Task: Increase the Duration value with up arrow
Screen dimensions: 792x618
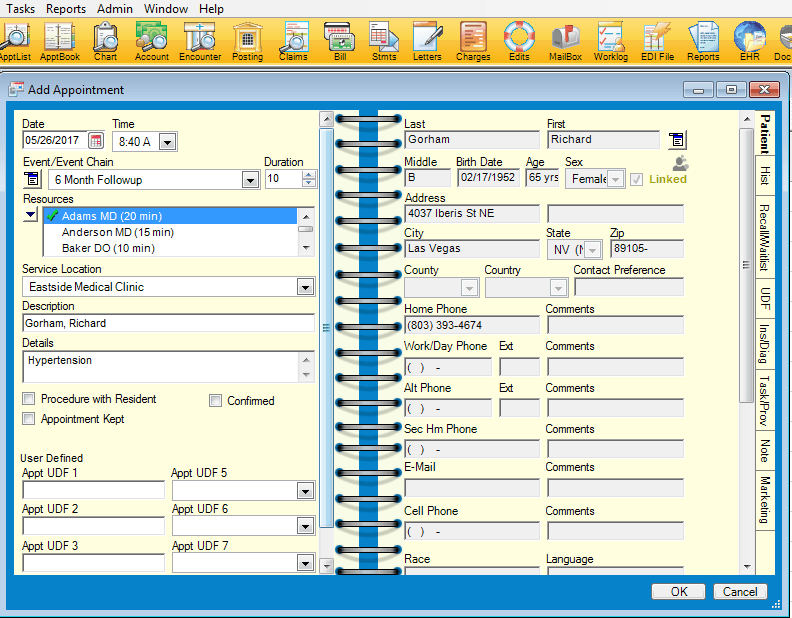Action: (x=309, y=175)
